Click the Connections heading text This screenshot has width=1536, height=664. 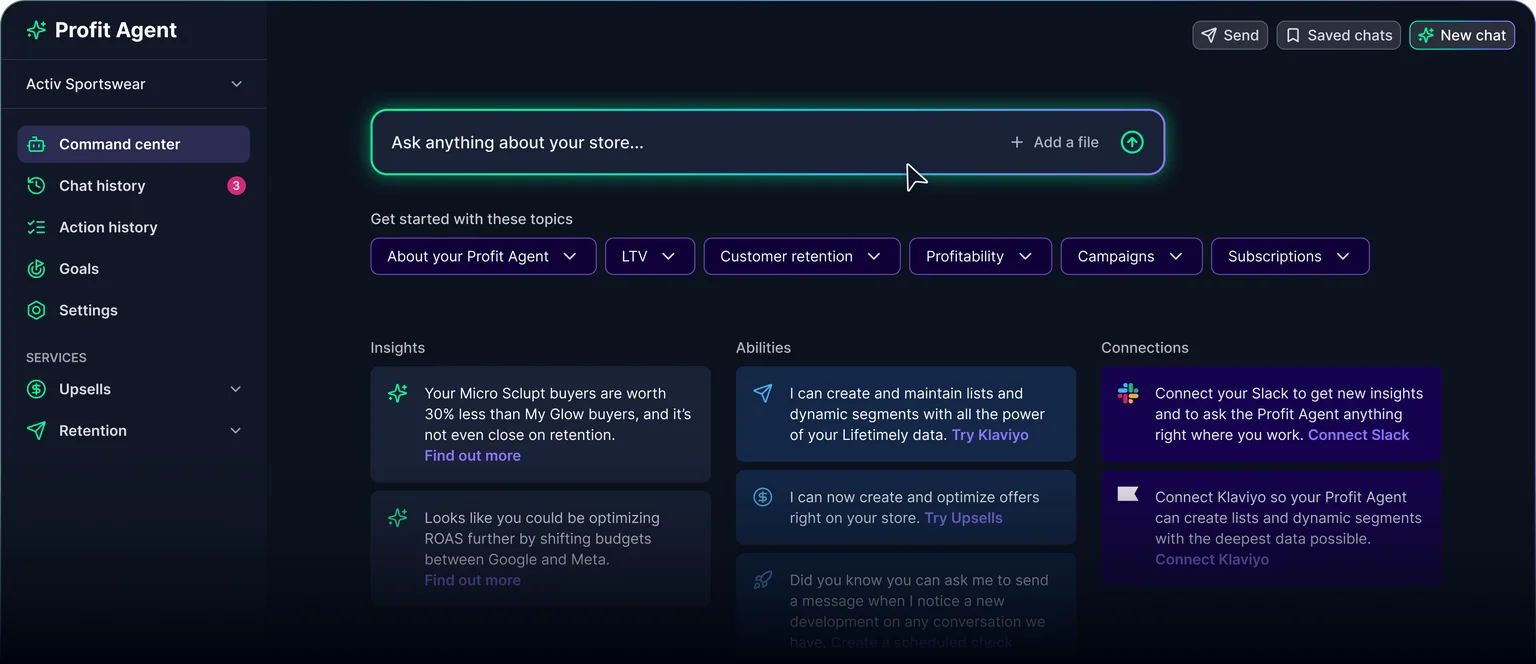tap(1145, 348)
